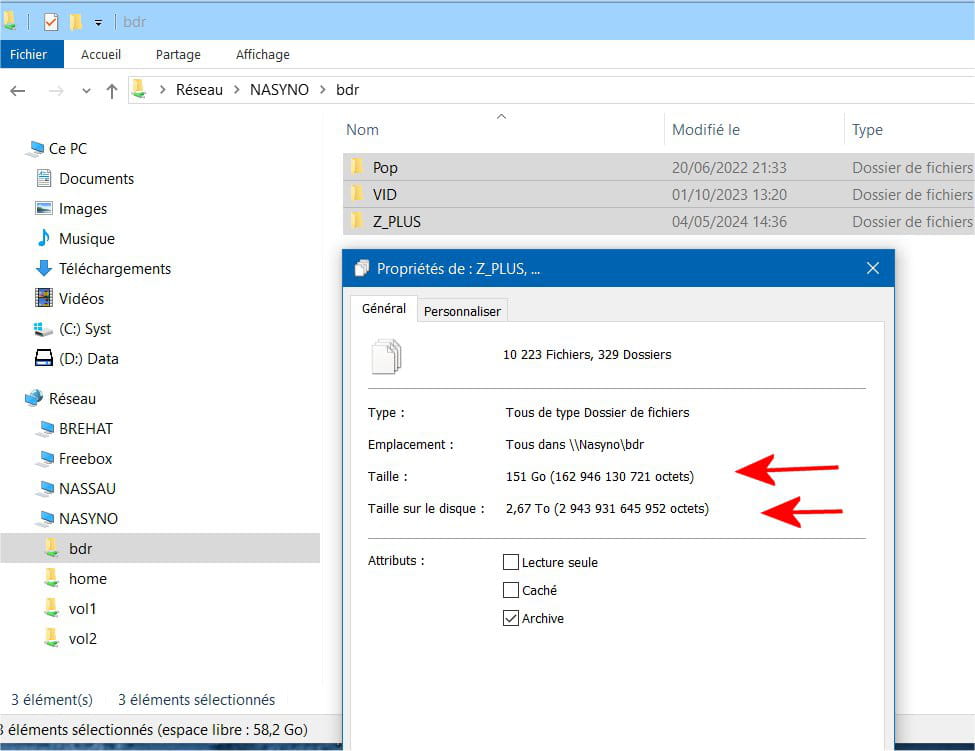
Task: Click the 3 éléments sélectionnés status text
Action: coord(196,700)
